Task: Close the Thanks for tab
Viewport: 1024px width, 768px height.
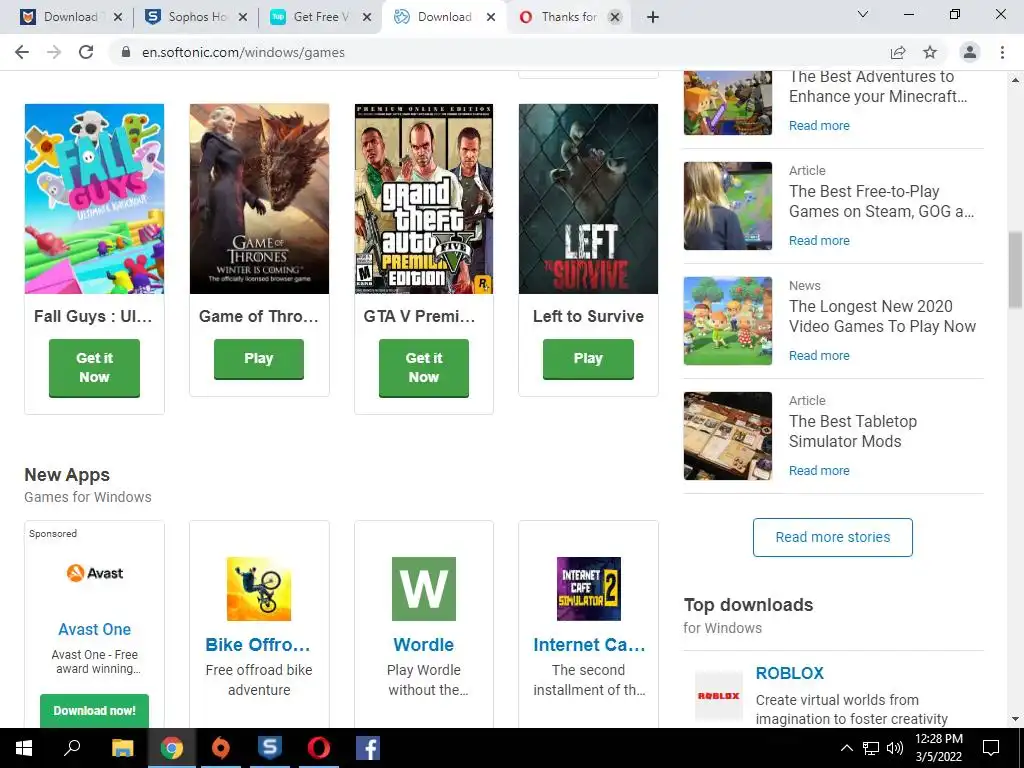Action: tap(615, 17)
